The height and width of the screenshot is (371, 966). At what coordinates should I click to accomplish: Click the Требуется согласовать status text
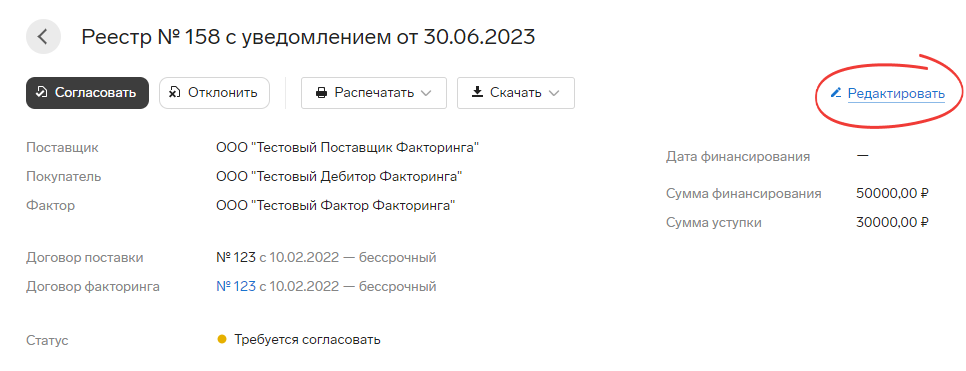[x=307, y=340]
